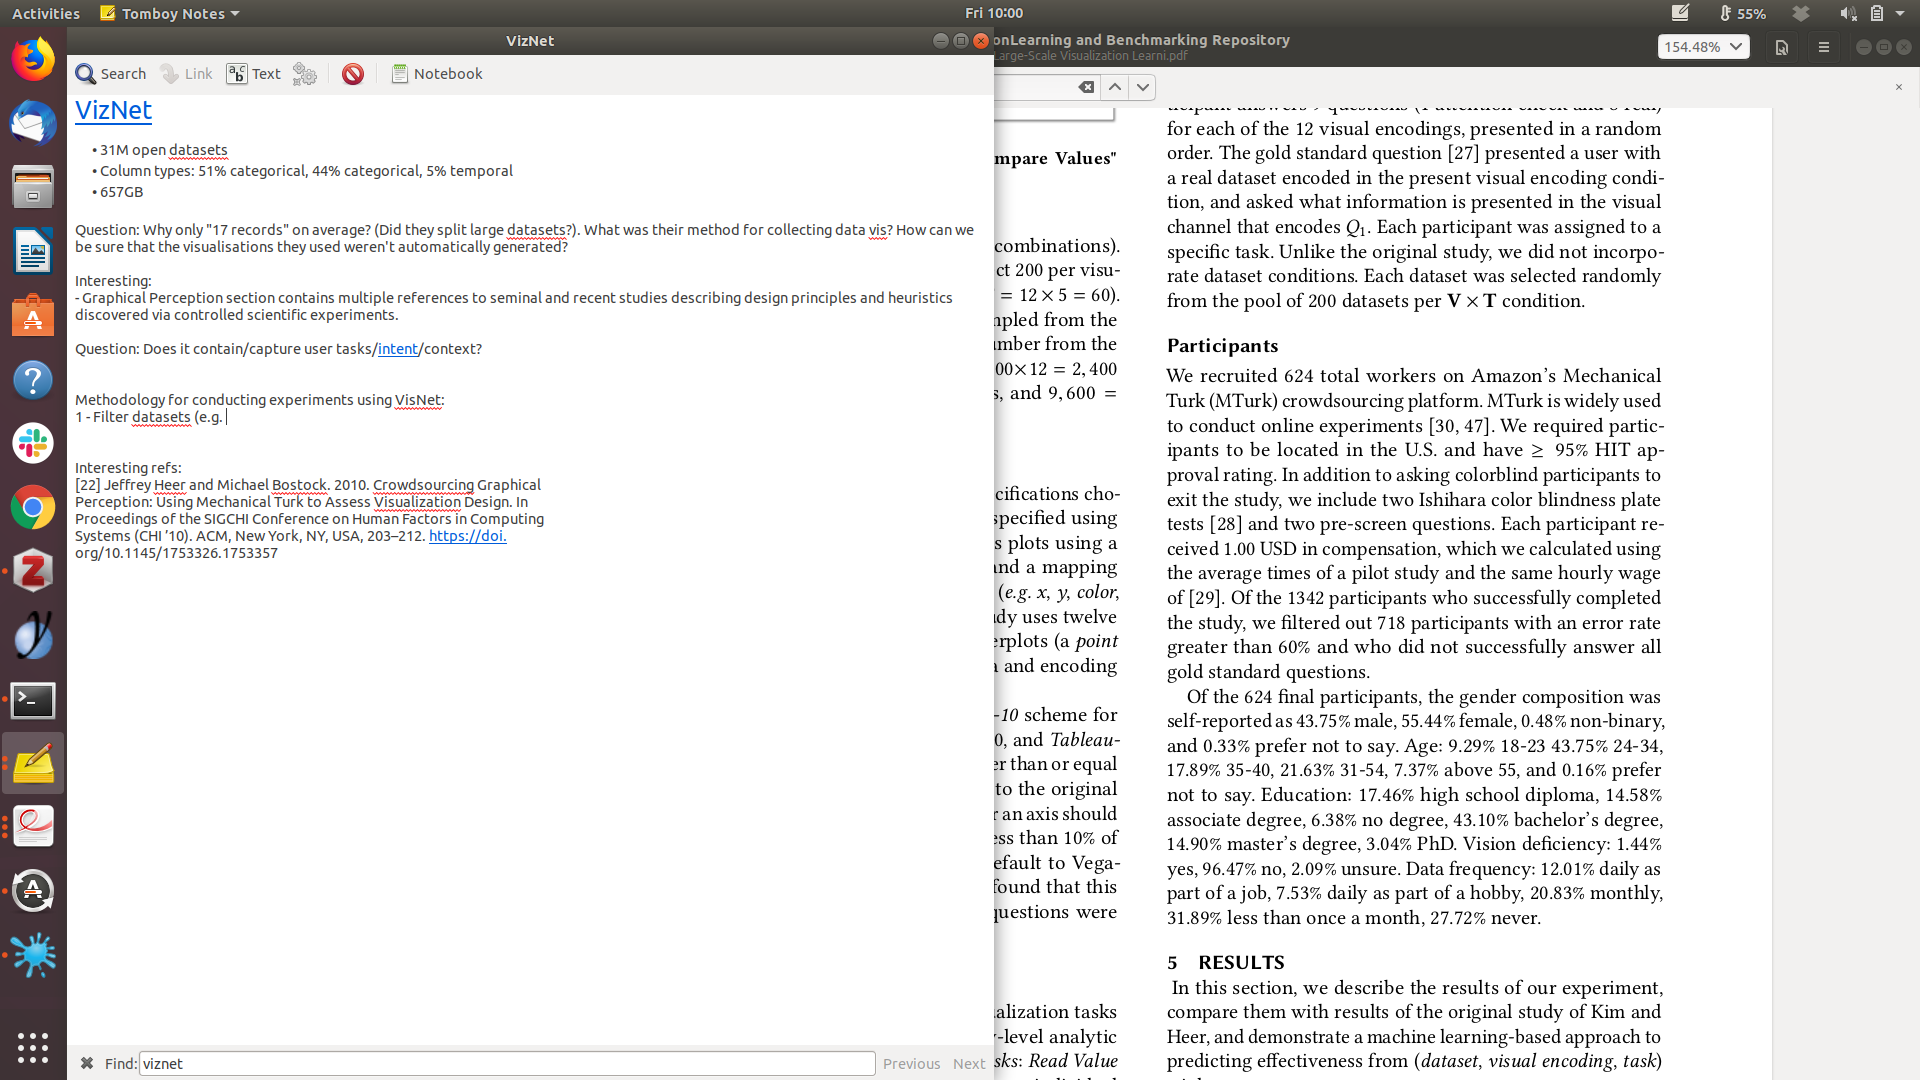Open the note tools gear icon
The width and height of the screenshot is (1920, 1080).
(x=304, y=74)
